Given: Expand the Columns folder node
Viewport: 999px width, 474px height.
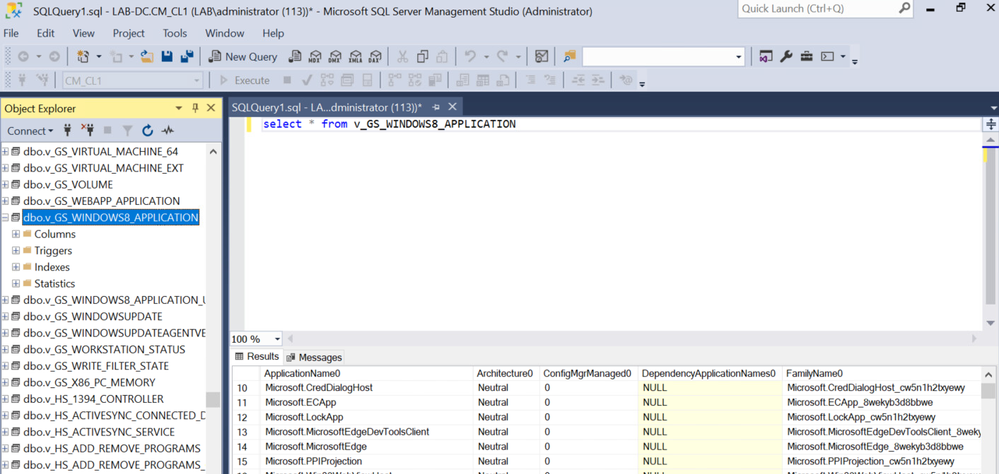Looking at the screenshot, I should click(x=16, y=234).
